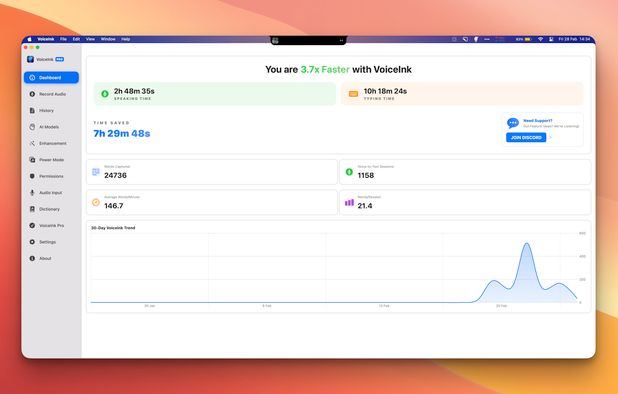This screenshot has height=394, width=618.
Task: Click the "24736" words value
Action: (x=115, y=175)
